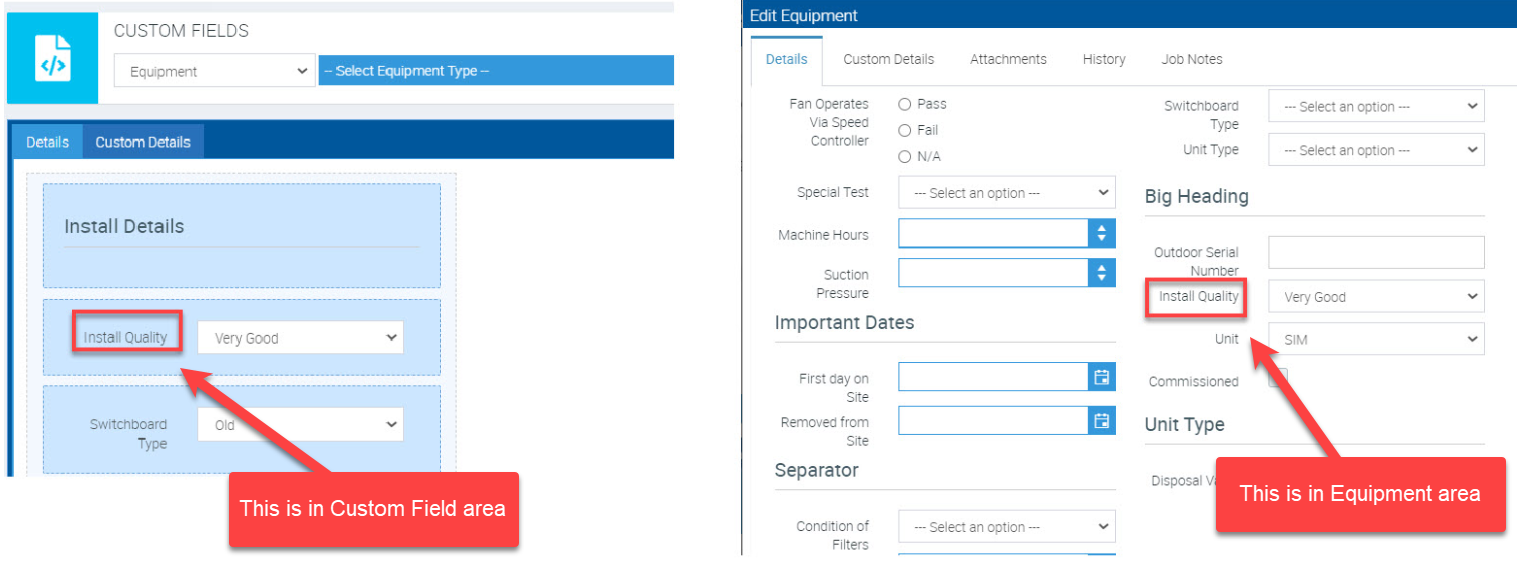The width and height of the screenshot is (1517, 582).
Task: Select the Fail radio option
Action: point(905,130)
